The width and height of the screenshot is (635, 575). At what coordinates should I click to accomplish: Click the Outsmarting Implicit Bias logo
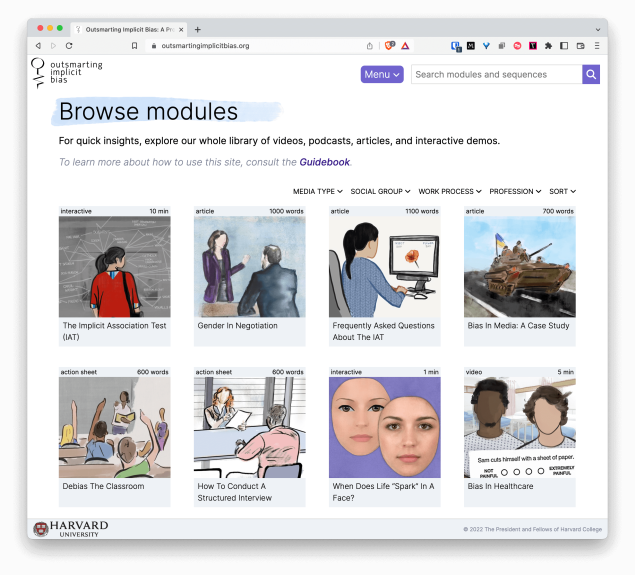pos(66,72)
